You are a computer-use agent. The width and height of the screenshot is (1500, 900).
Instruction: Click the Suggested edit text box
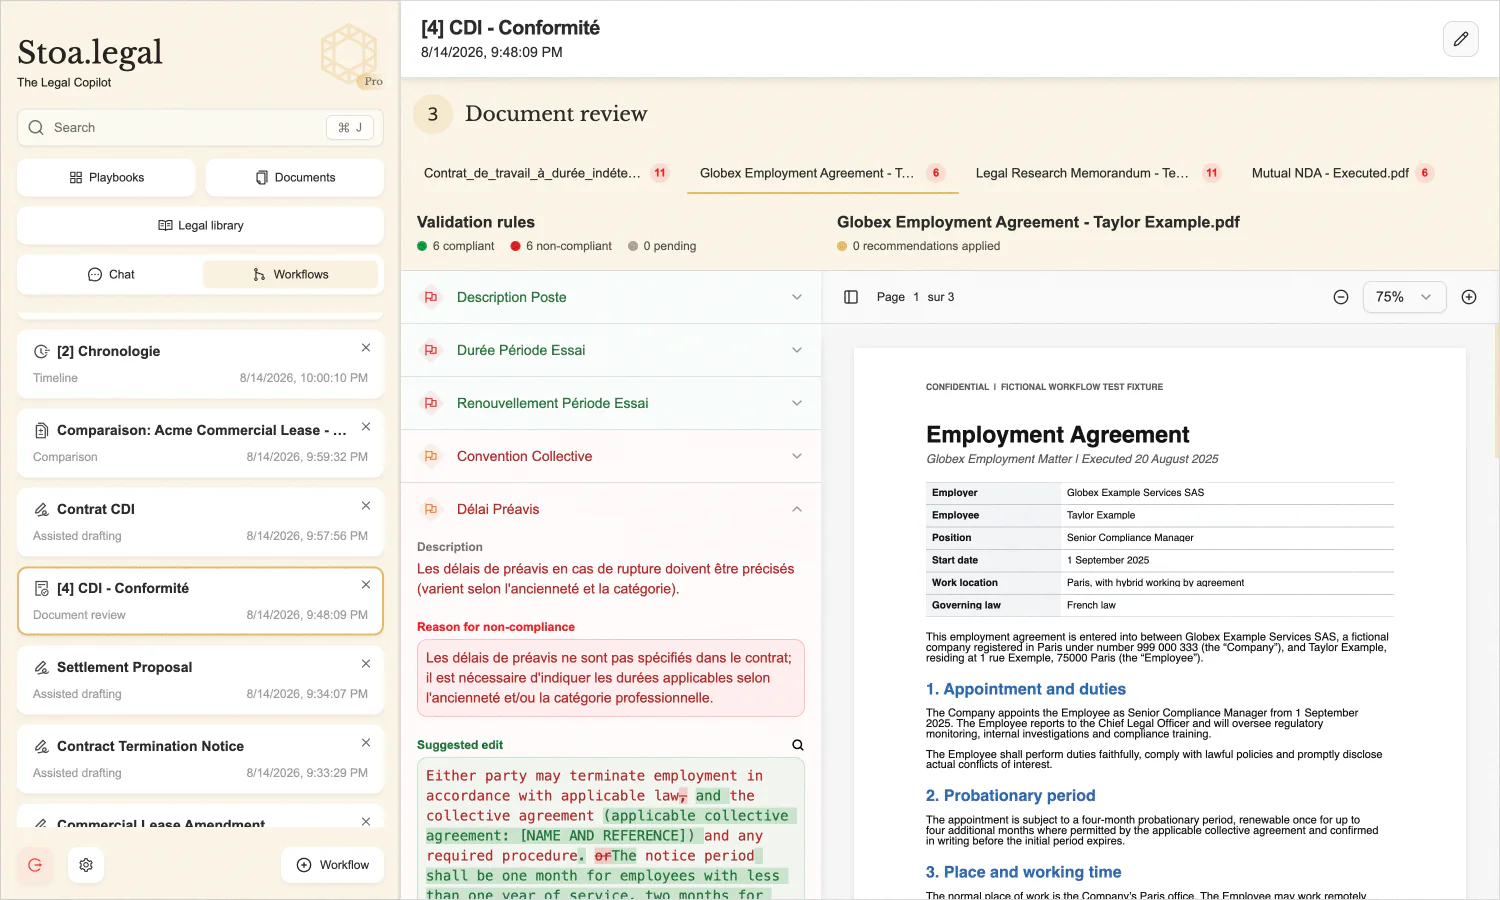(611, 828)
